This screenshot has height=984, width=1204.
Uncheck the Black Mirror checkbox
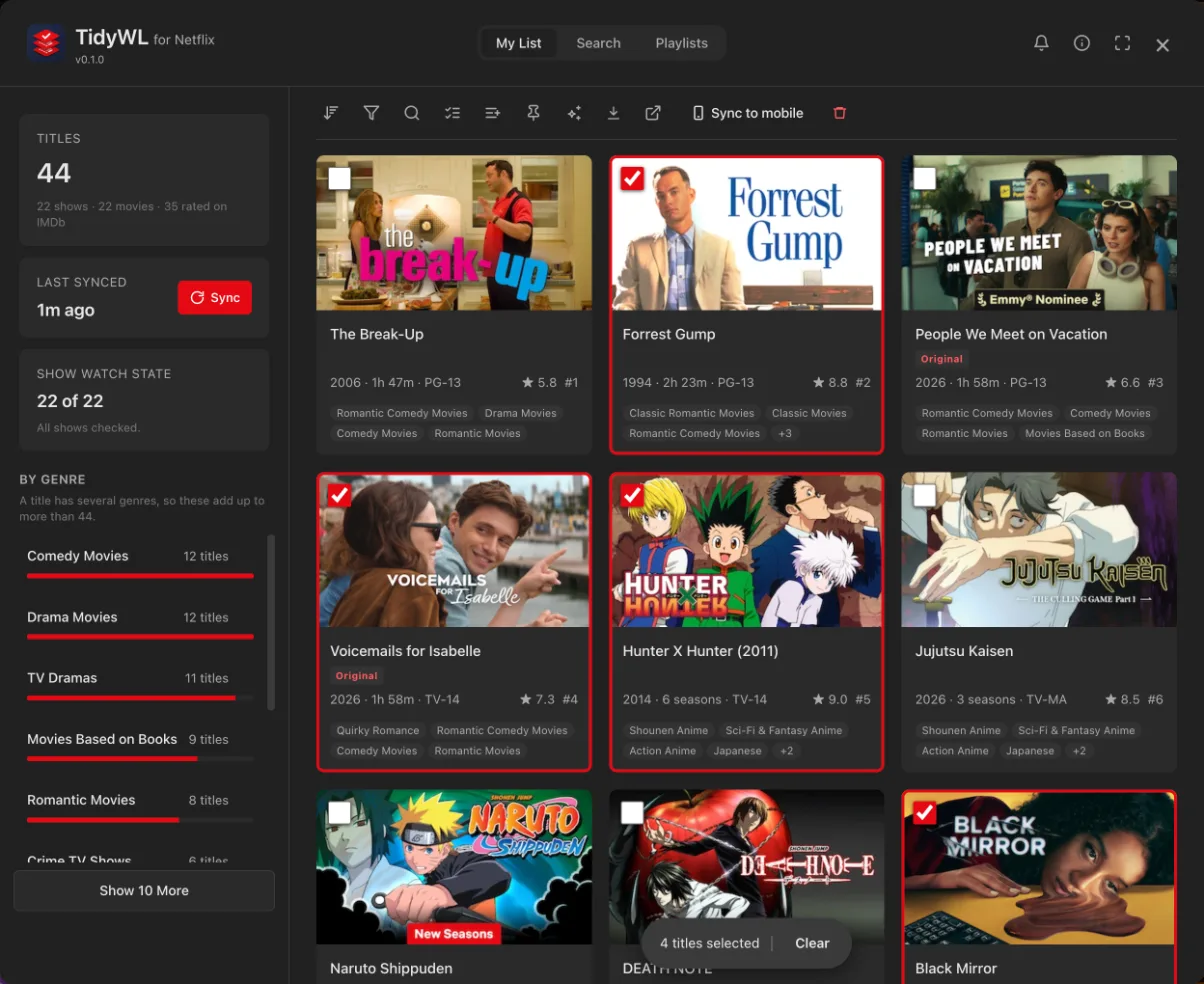click(x=925, y=813)
